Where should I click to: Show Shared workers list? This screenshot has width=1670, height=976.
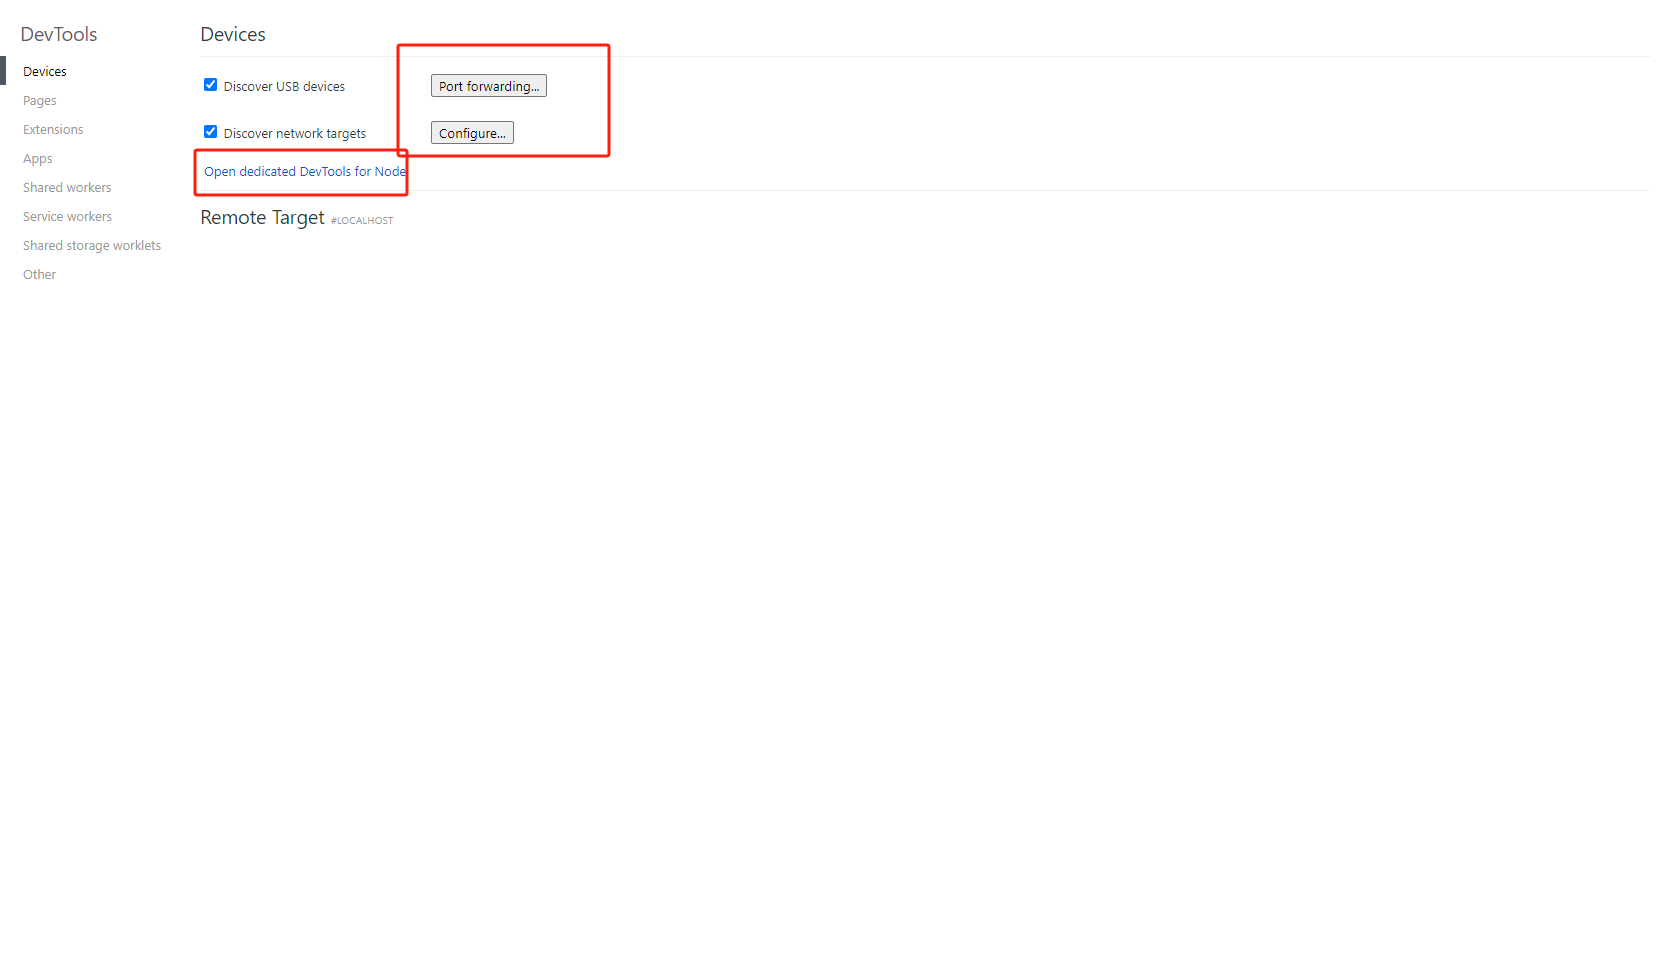67,188
